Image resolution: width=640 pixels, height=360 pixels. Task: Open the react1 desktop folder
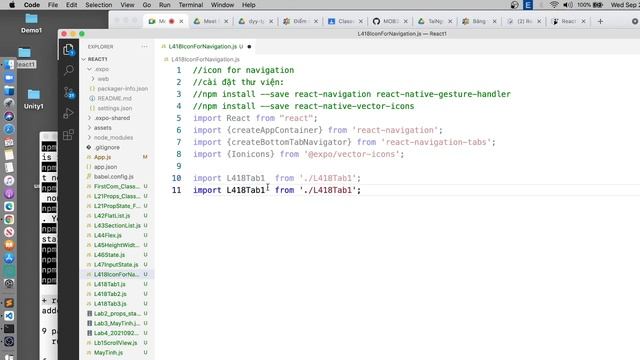coord(25,58)
